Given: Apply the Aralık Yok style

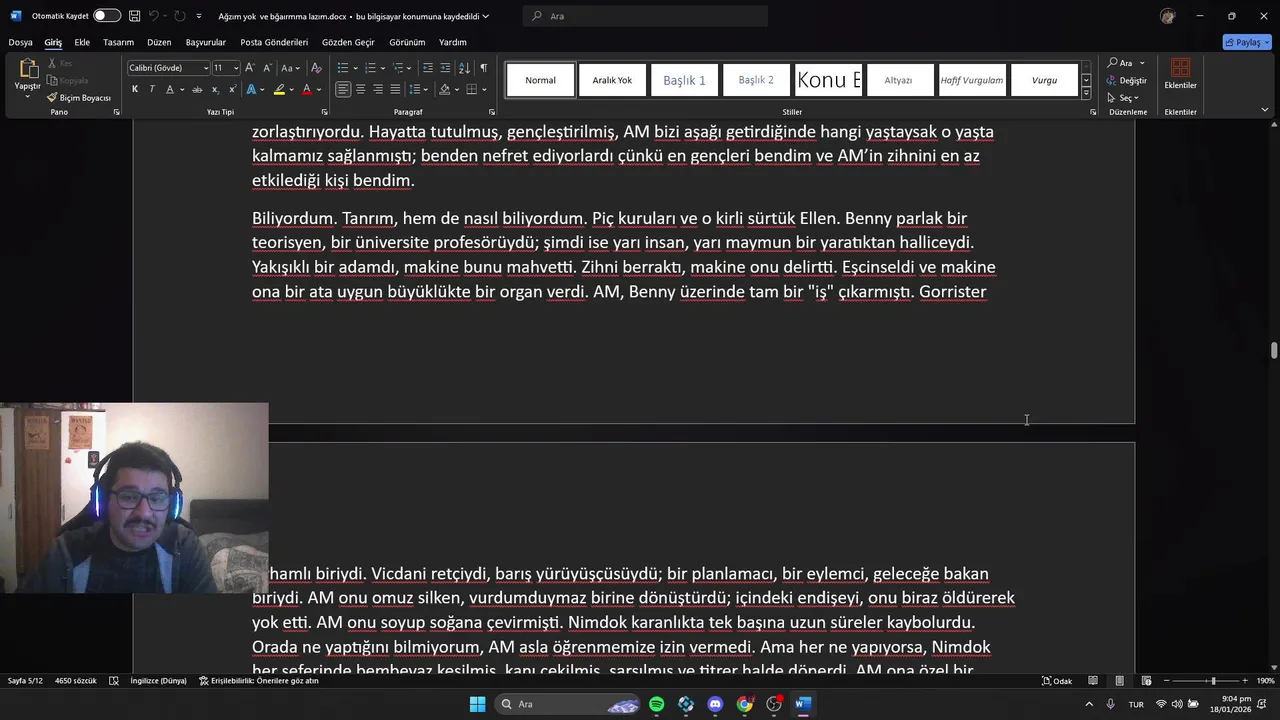Looking at the screenshot, I should click(612, 80).
